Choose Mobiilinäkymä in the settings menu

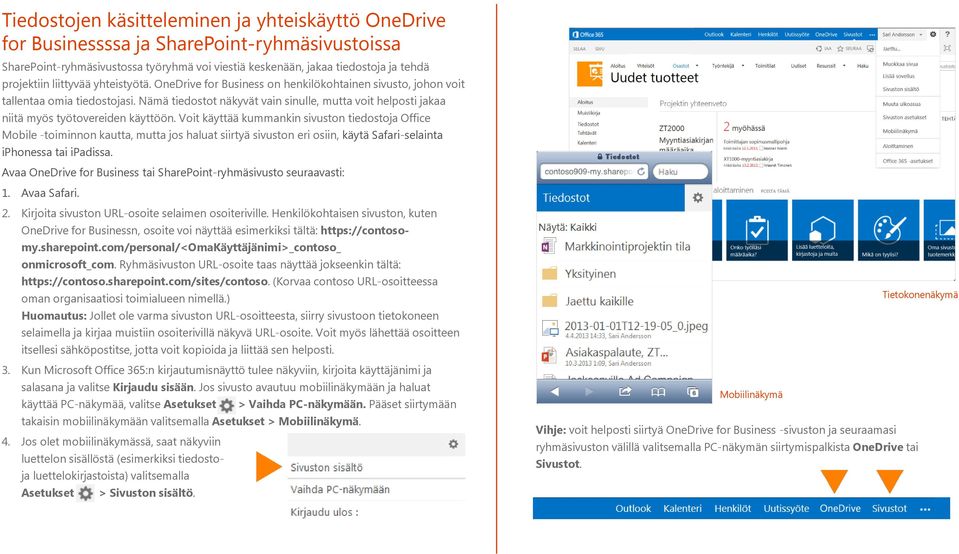tap(900, 131)
